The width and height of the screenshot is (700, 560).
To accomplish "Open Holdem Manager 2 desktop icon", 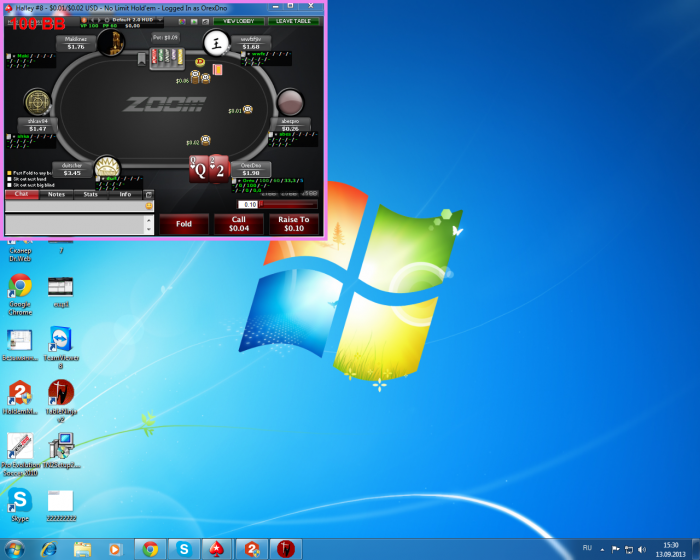I will [x=20, y=393].
